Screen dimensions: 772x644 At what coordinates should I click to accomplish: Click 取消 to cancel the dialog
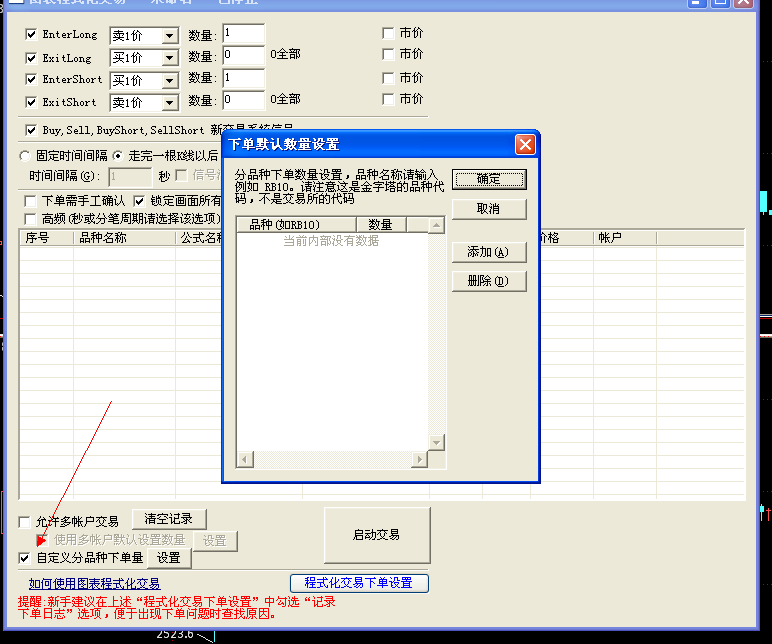(489, 209)
